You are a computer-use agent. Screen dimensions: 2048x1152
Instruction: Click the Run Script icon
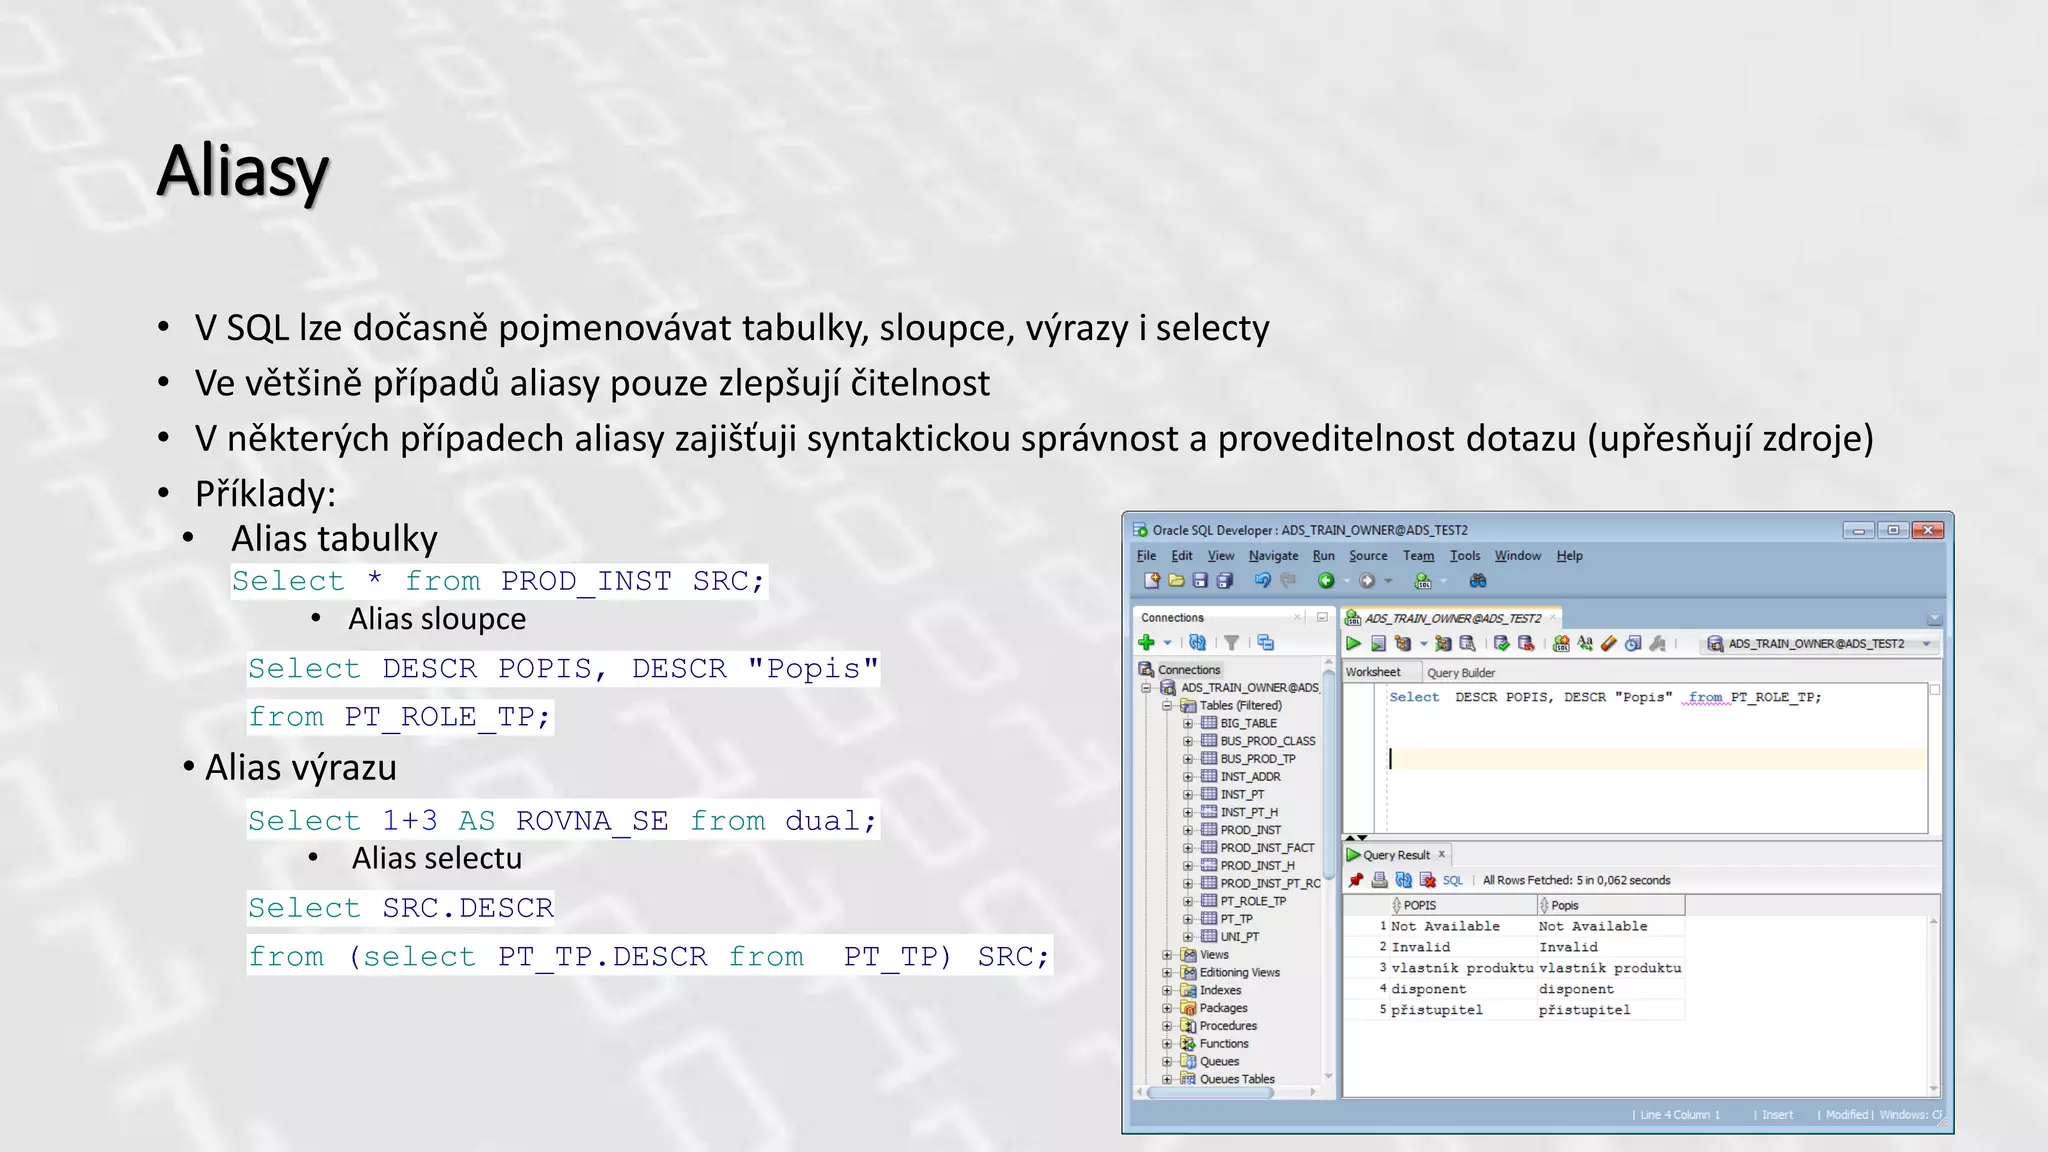pyautogui.click(x=1378, y=644)
